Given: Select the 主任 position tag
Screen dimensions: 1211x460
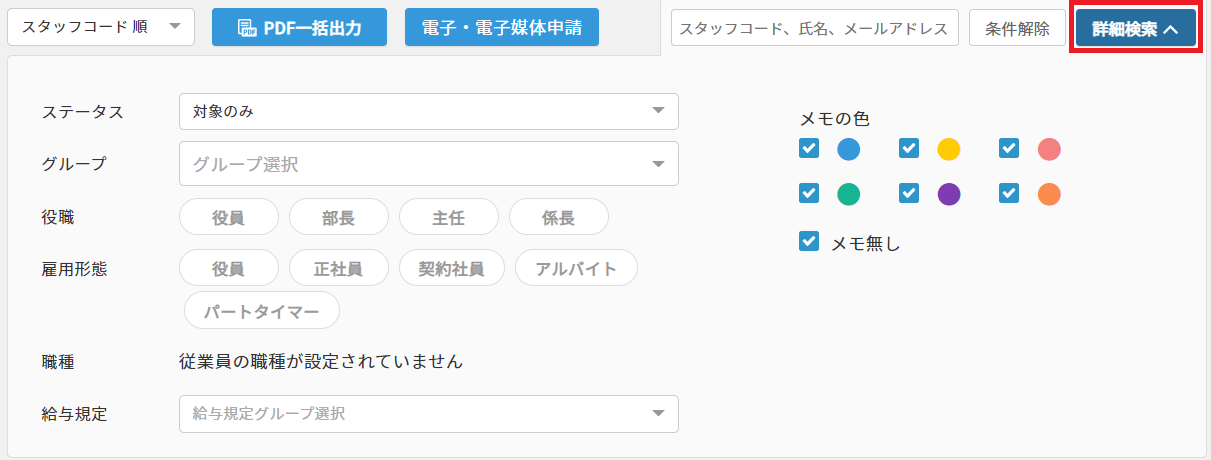Looking at the screenshot, I should (x=448, y=217).
